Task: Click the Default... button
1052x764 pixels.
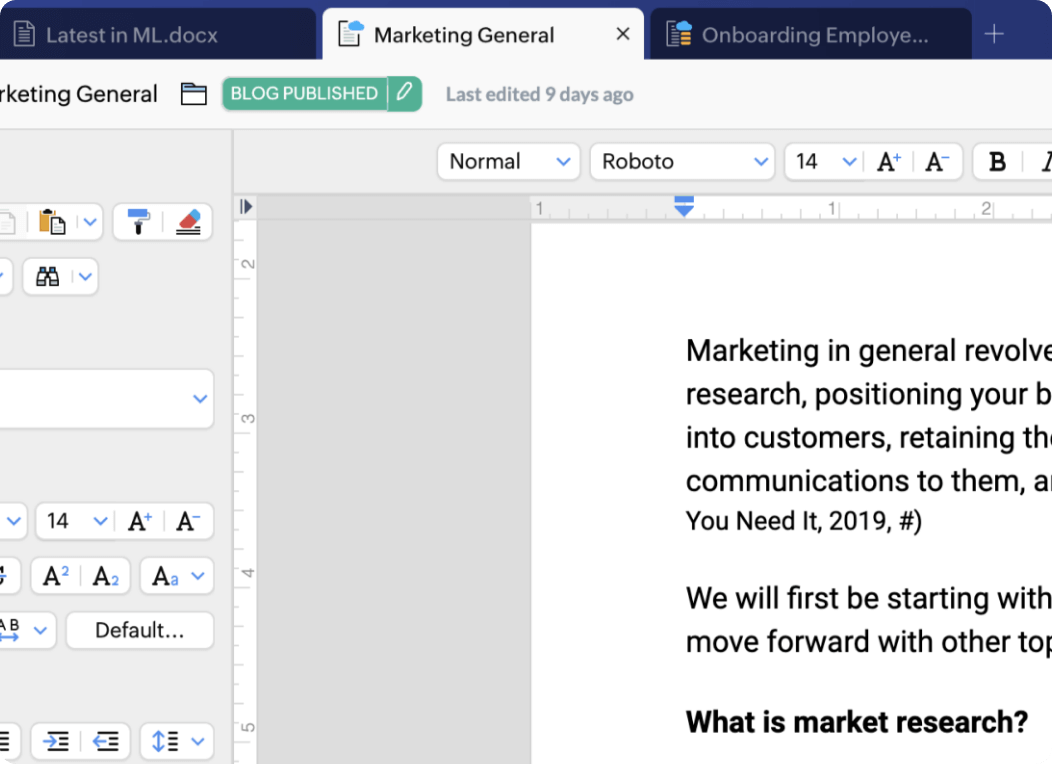Action: tap(139, 631)
